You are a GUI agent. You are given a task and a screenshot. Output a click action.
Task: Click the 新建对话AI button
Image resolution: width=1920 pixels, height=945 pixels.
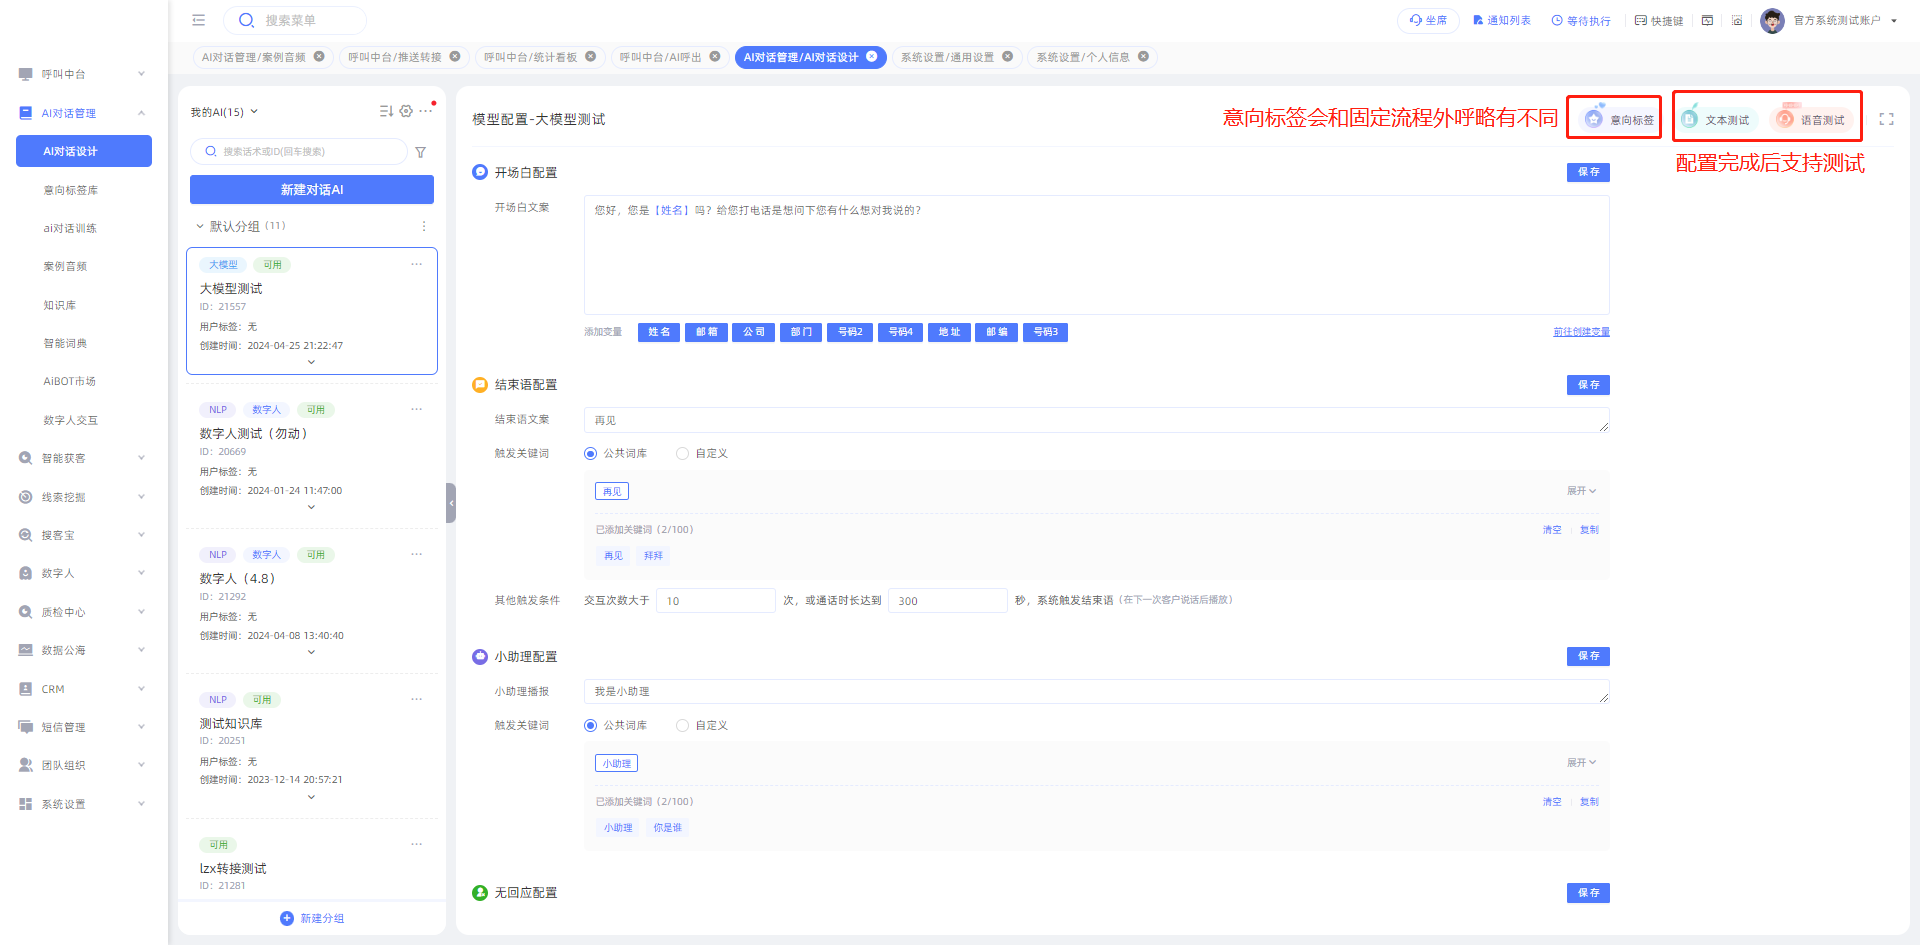click(312, 190)
